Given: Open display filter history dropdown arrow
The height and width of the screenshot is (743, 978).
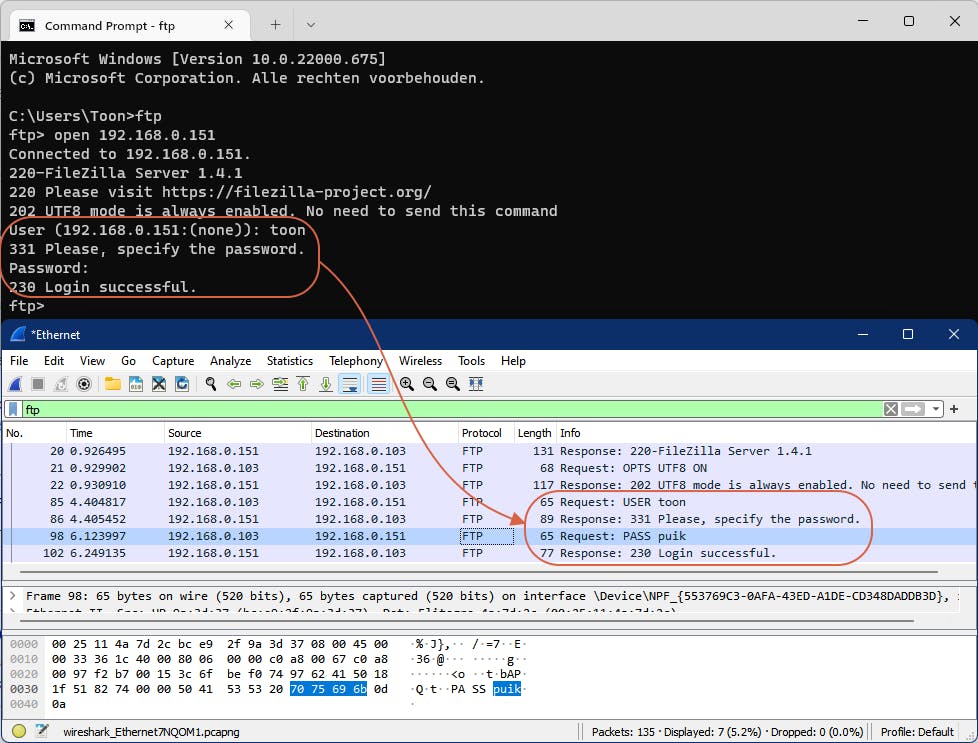Looking at the screenshot, I should pos(936,409).
